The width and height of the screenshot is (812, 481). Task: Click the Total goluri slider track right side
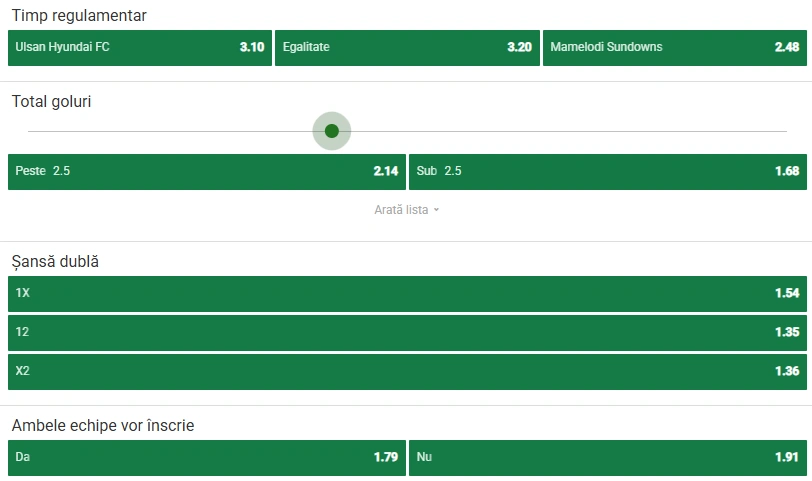pos(570,131)
